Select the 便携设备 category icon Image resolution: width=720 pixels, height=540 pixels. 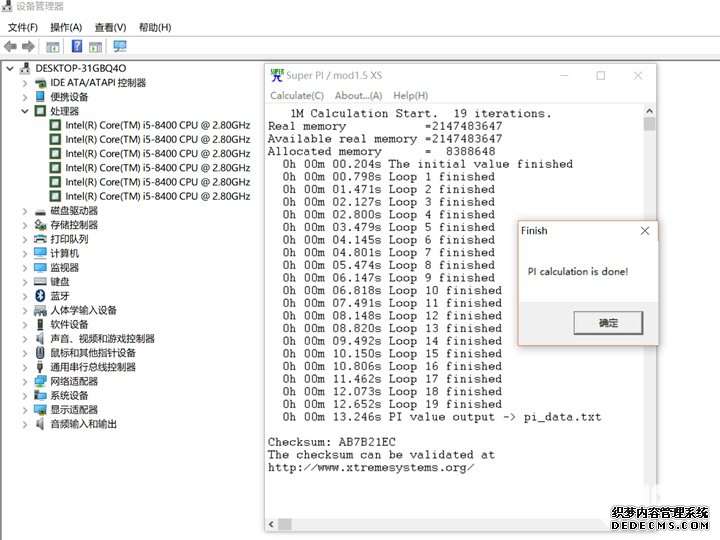tap(40, 97)
